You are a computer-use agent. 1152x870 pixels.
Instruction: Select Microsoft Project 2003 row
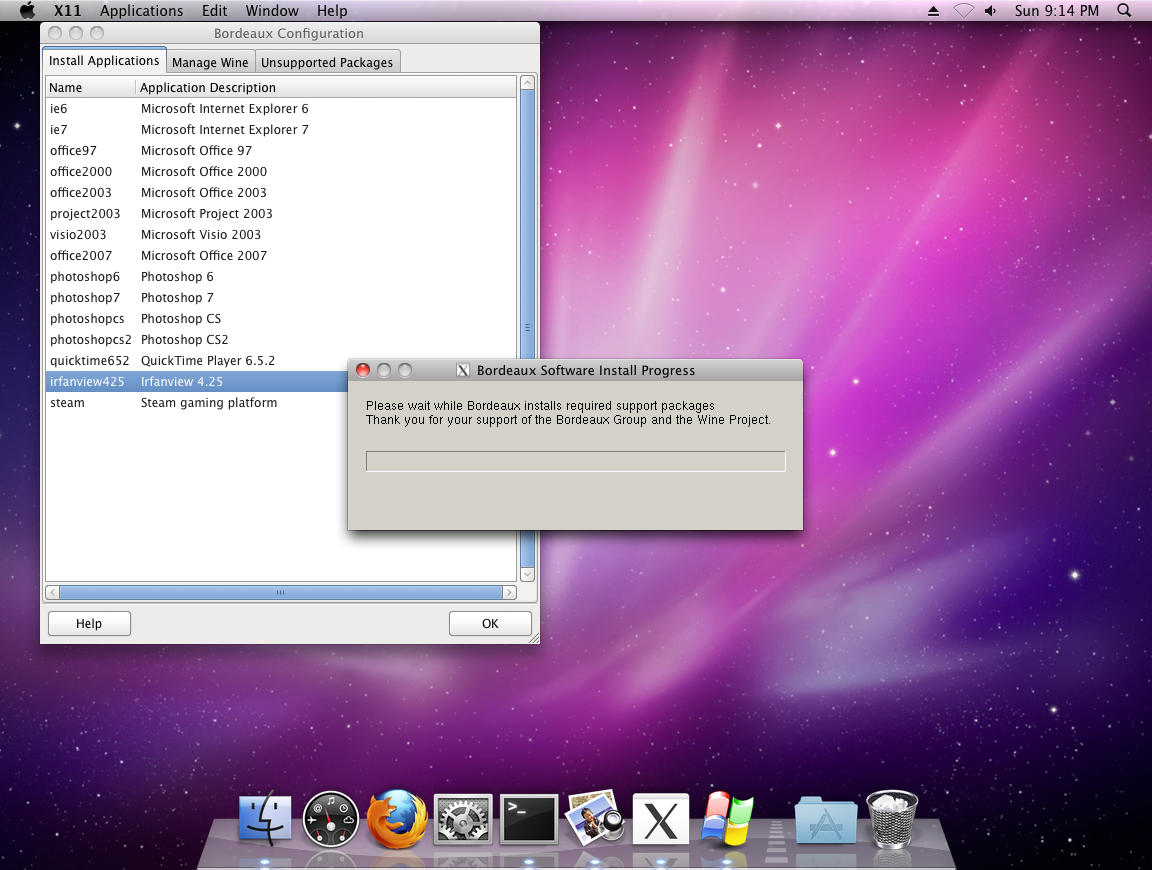click(281, 214)
